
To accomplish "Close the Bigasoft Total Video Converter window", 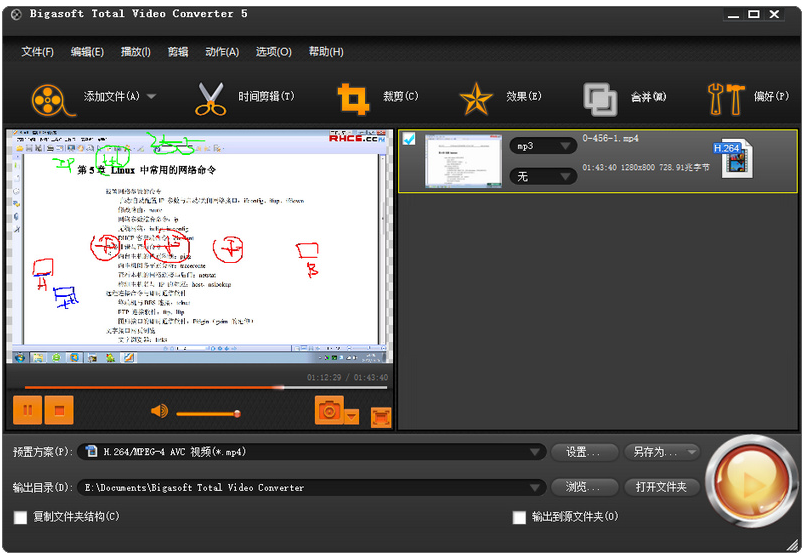I will coord(775,14).
